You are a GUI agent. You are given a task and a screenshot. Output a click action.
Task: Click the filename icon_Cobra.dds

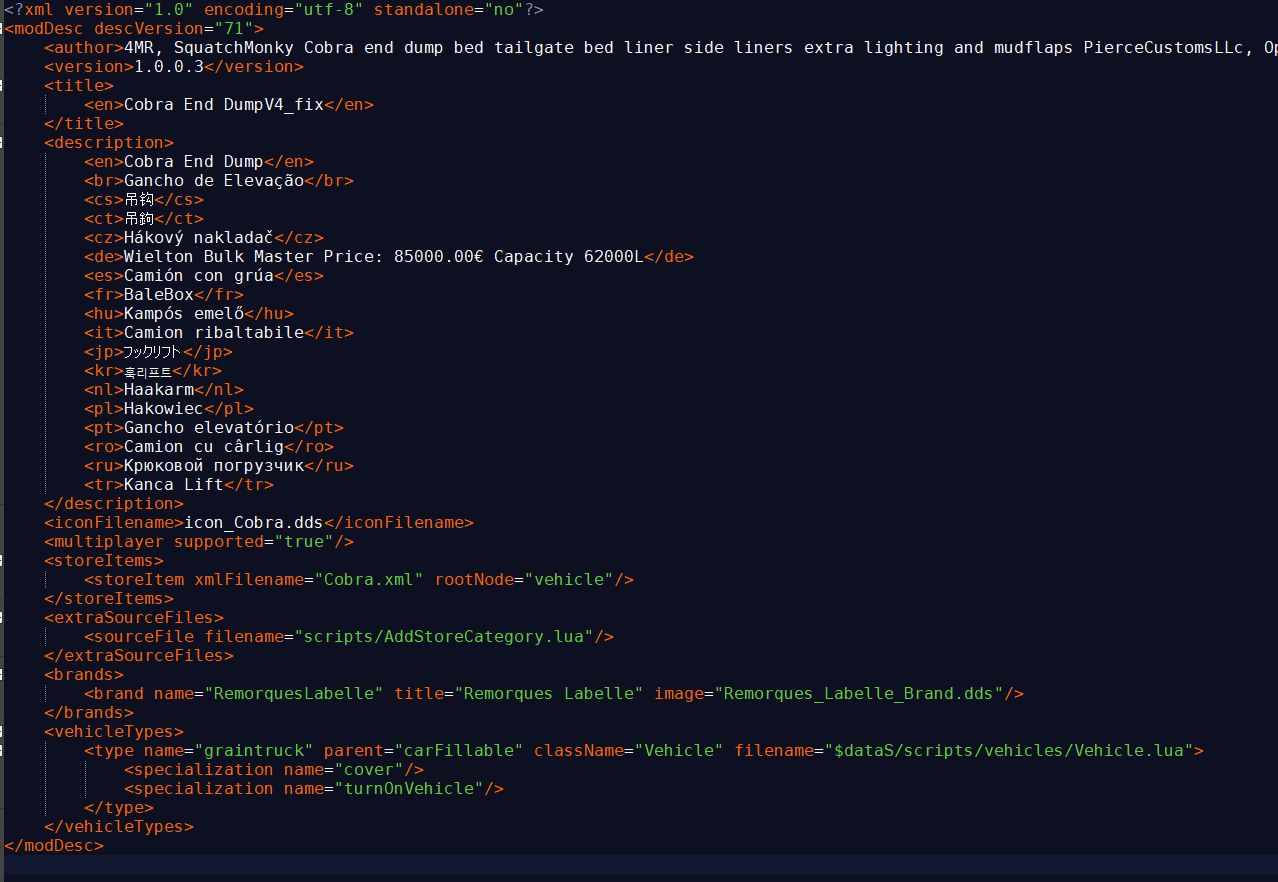click(254, 522)
